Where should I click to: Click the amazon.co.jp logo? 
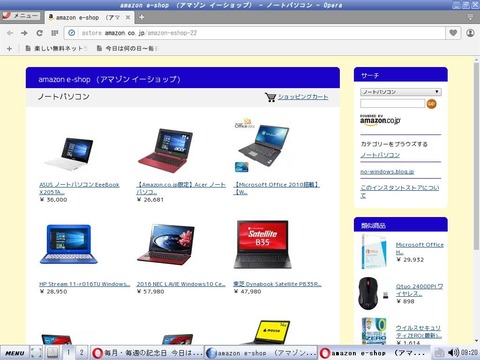pos(380,120)
